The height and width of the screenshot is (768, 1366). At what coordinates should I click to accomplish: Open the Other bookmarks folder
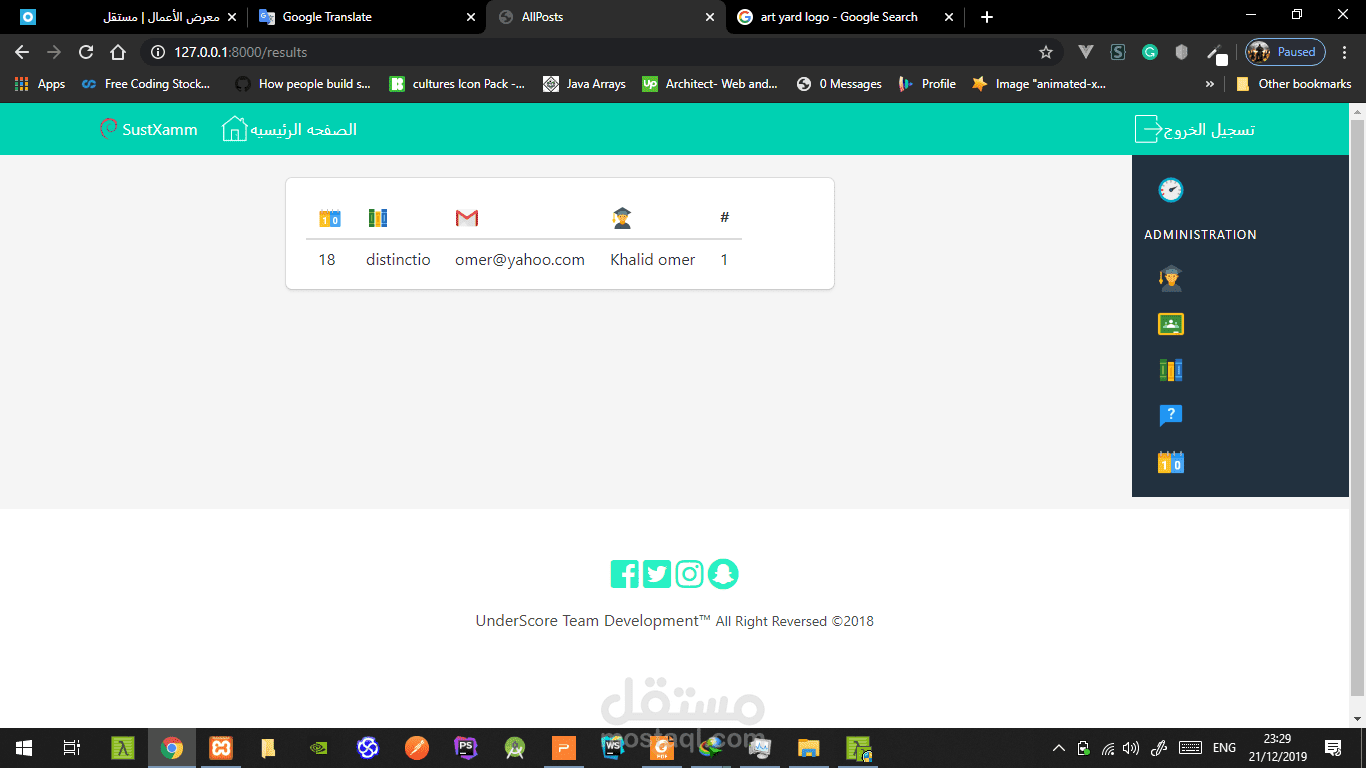(x=1294, y=84)
